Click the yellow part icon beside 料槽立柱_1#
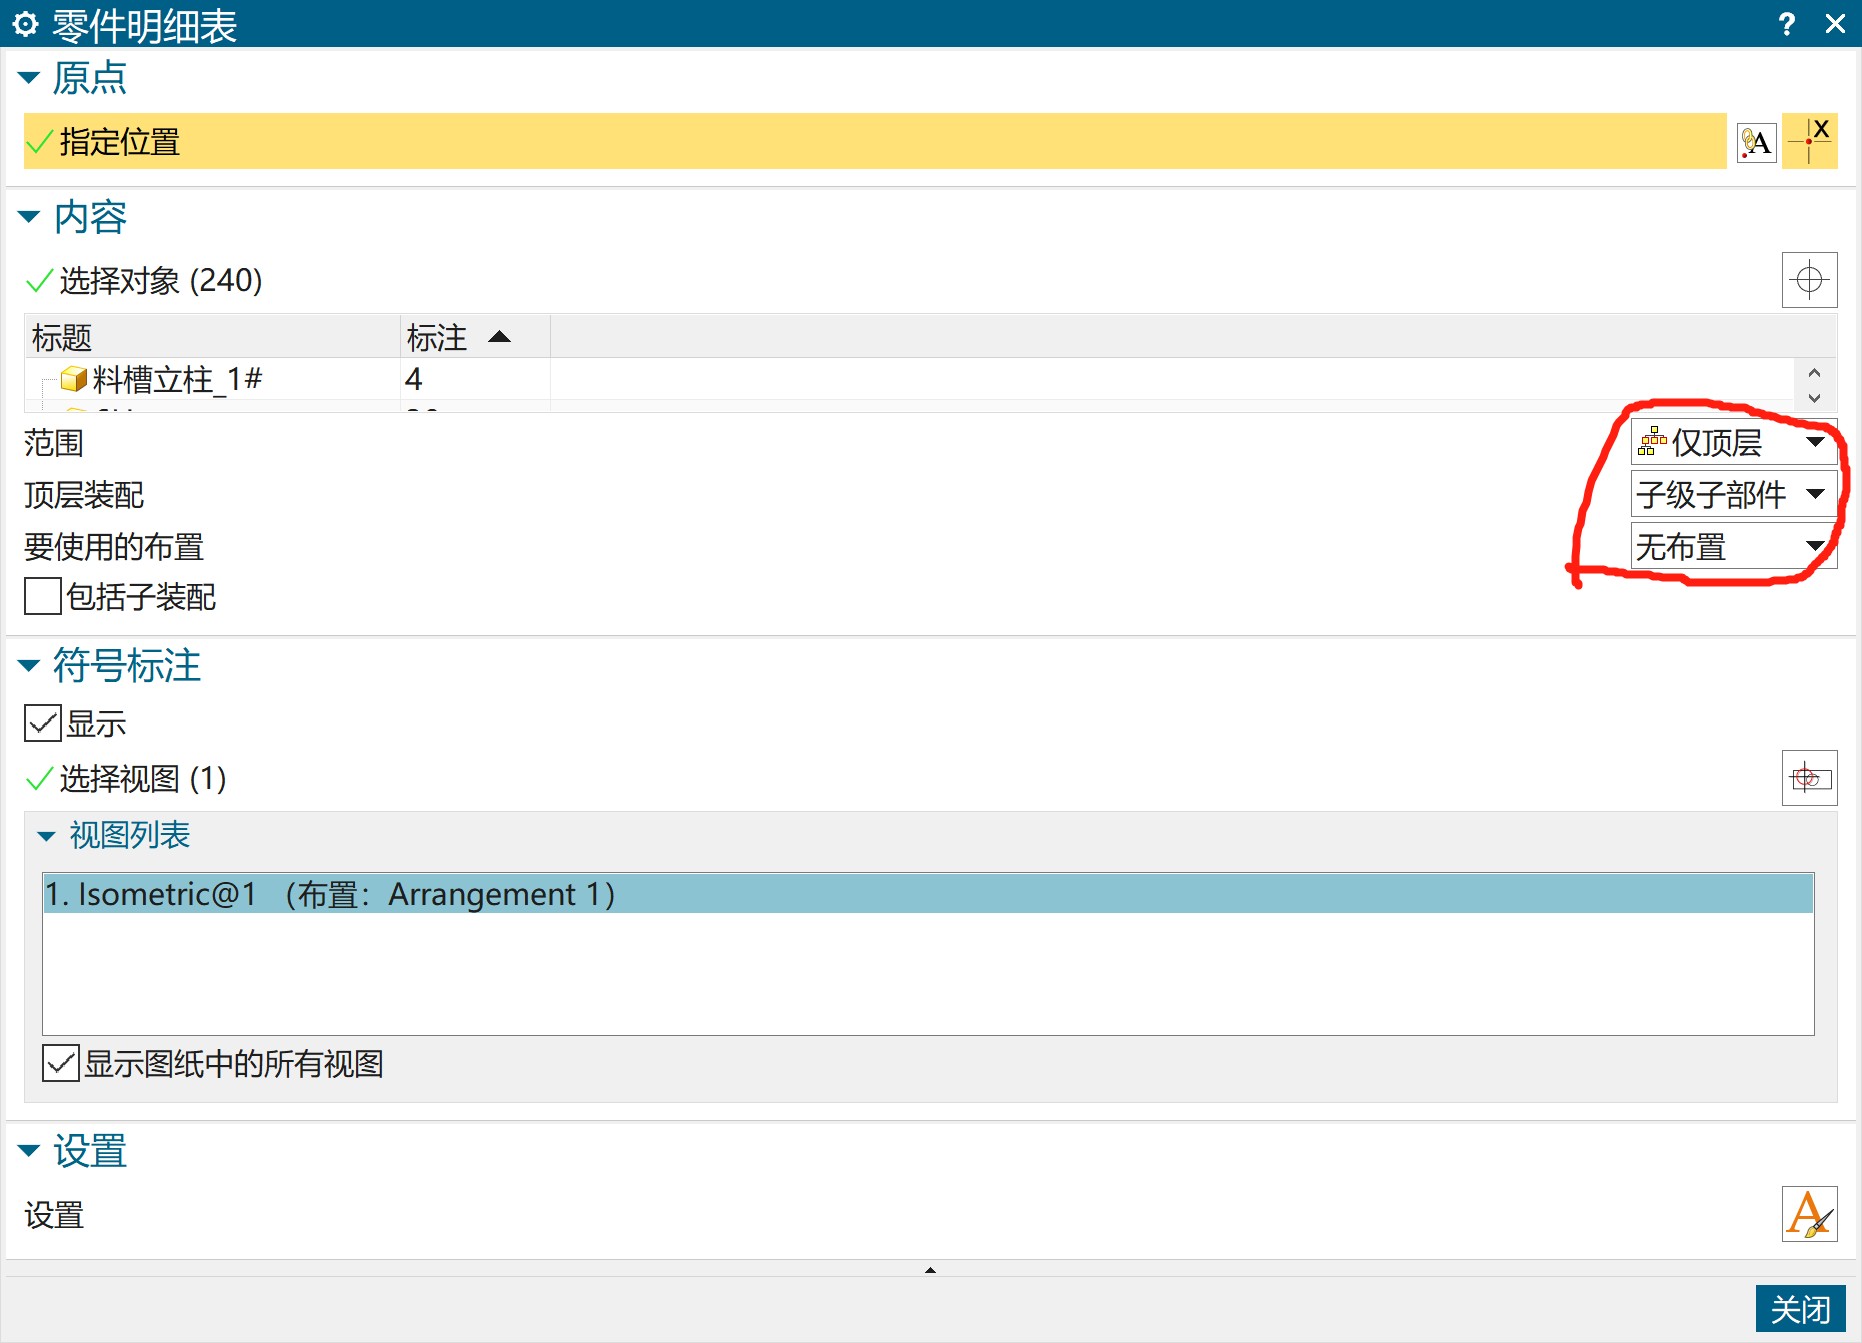 pos(74,379)
